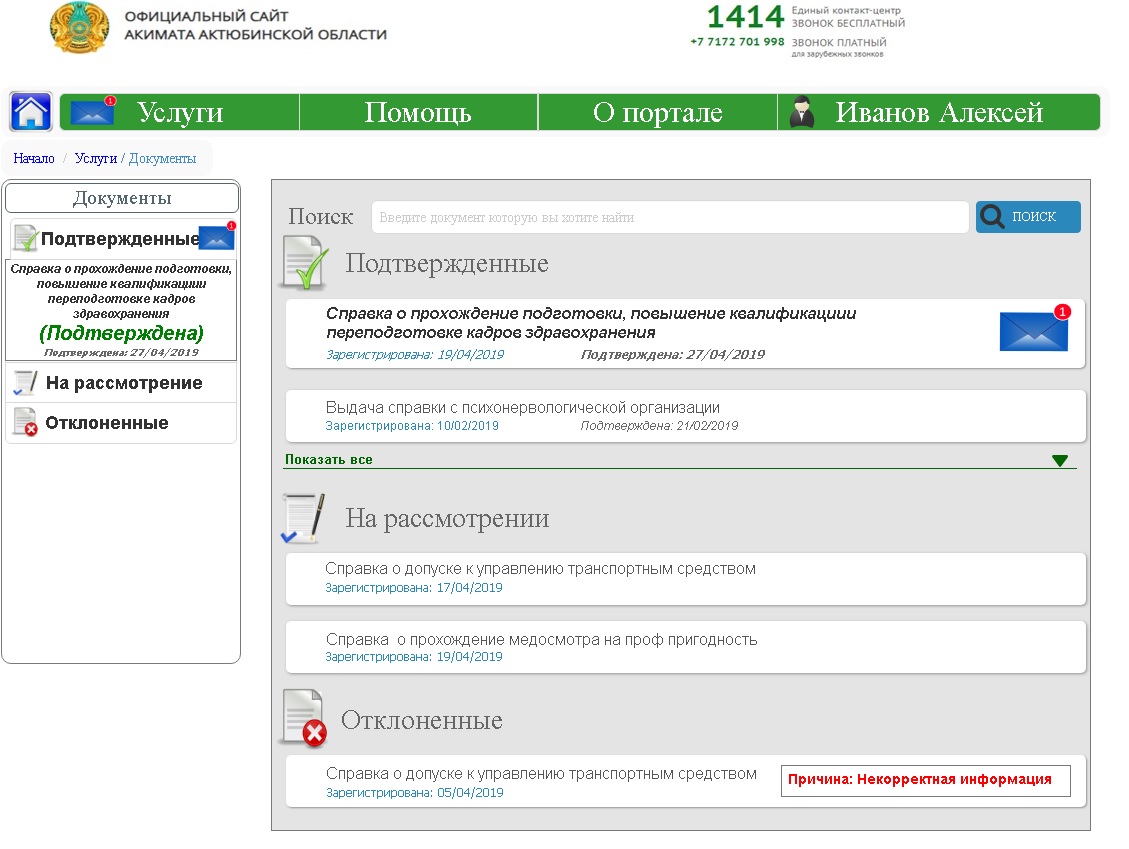Image resolution: width=1129 pixels, height=849 pixels.
Task: Click the site title Официальный сайт акимата
Action: [x=256, y=25]
